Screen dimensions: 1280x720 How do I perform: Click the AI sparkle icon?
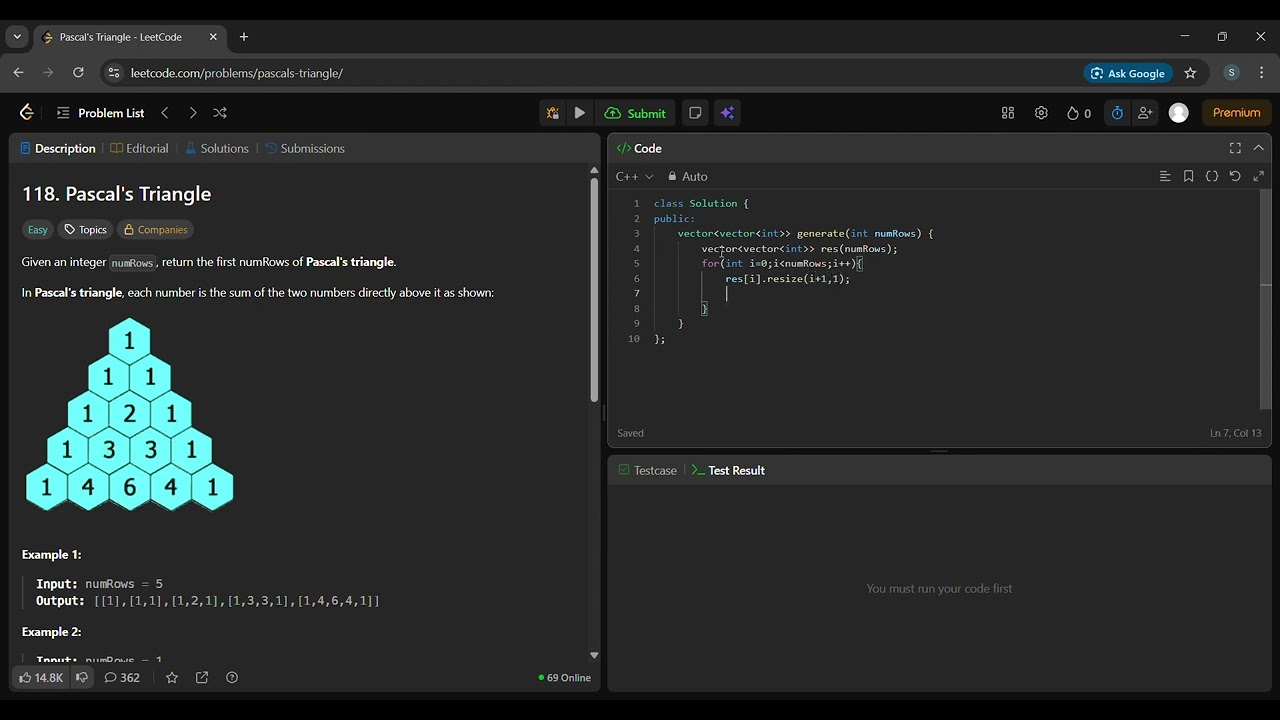[728, 113]
